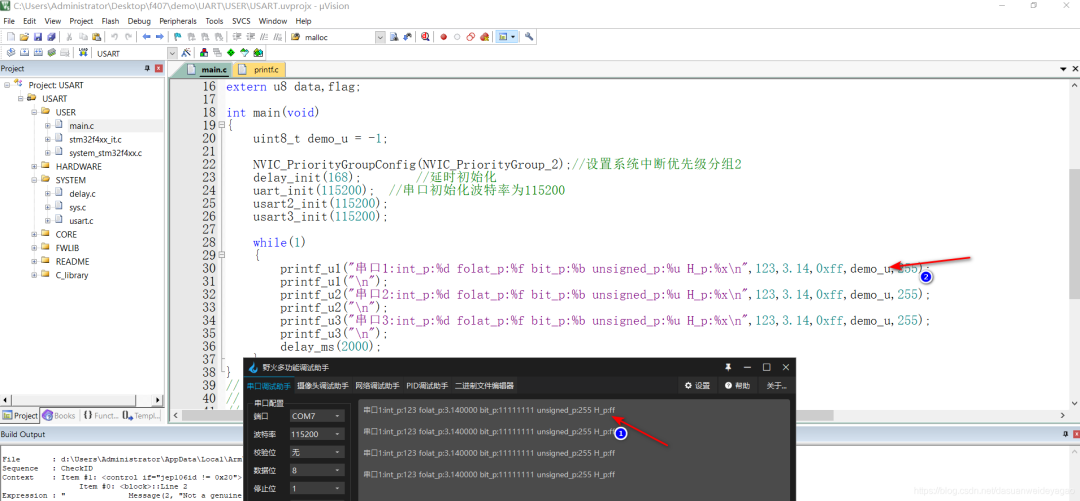This screenshot has width=1080, height=501.
Task: Open Configuration via the wrench icon
Action: (x=529, y=37)
